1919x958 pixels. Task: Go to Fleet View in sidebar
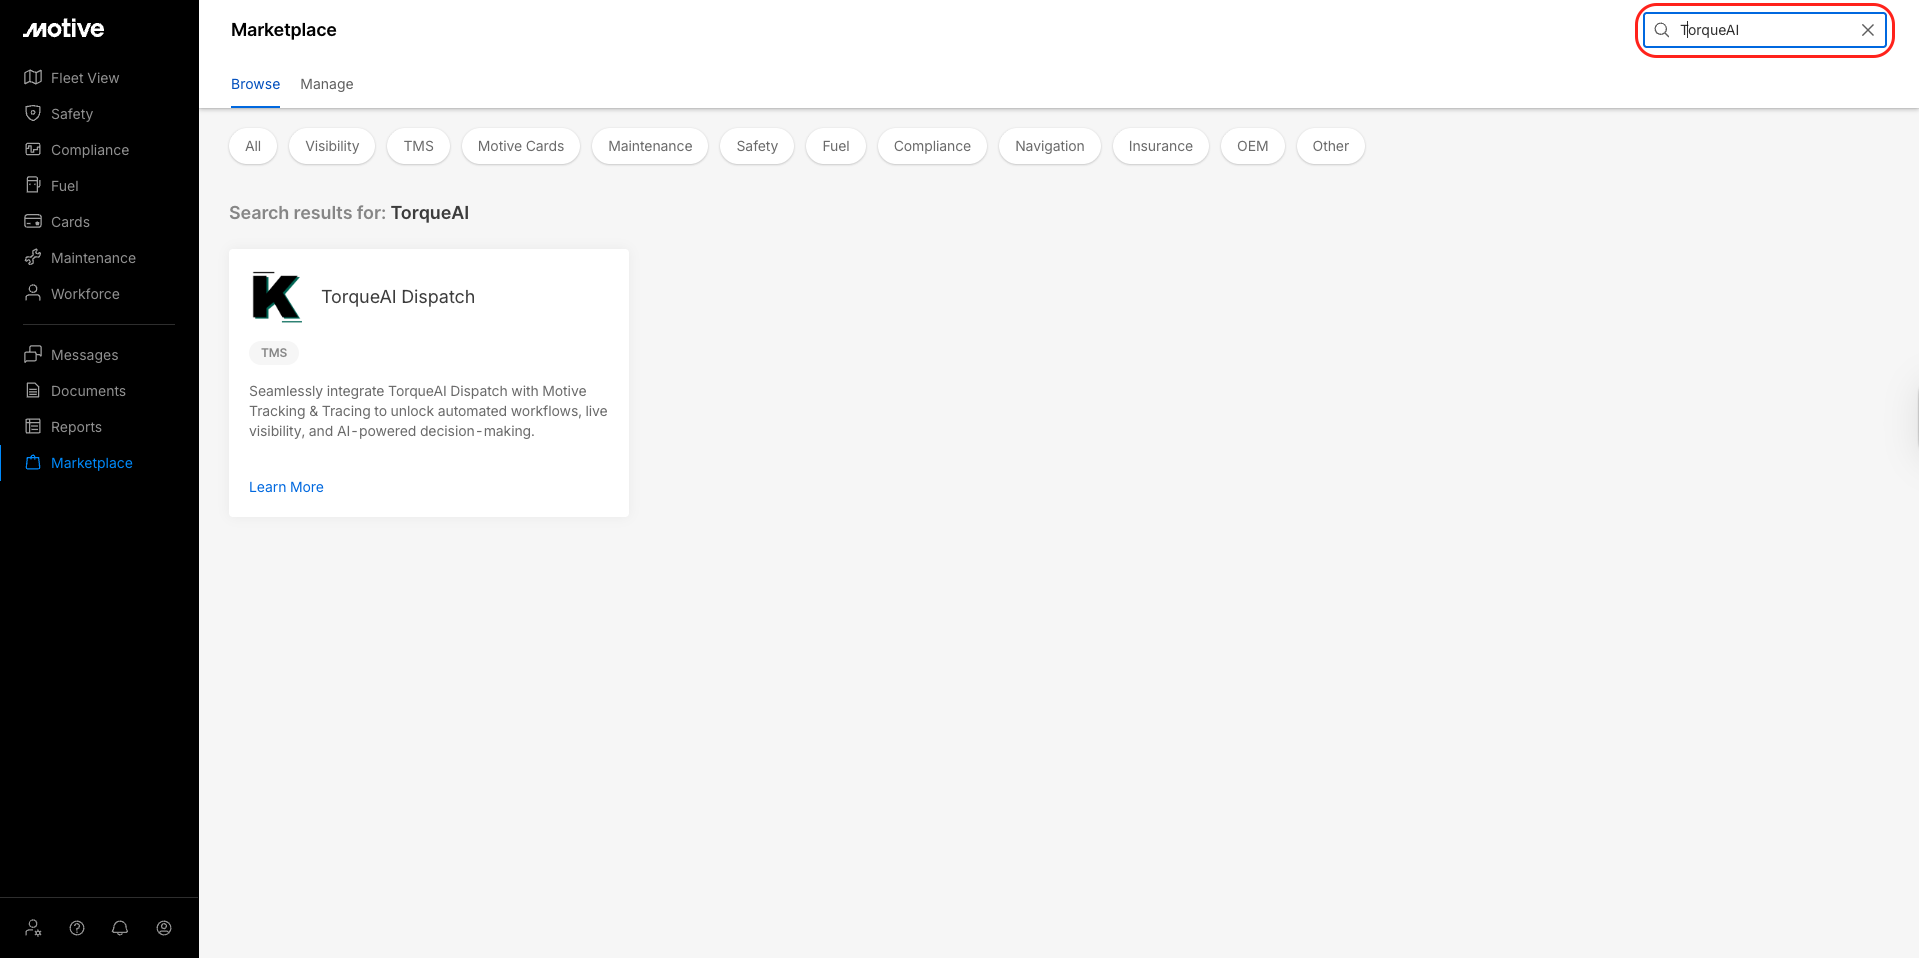pos(85,78)
